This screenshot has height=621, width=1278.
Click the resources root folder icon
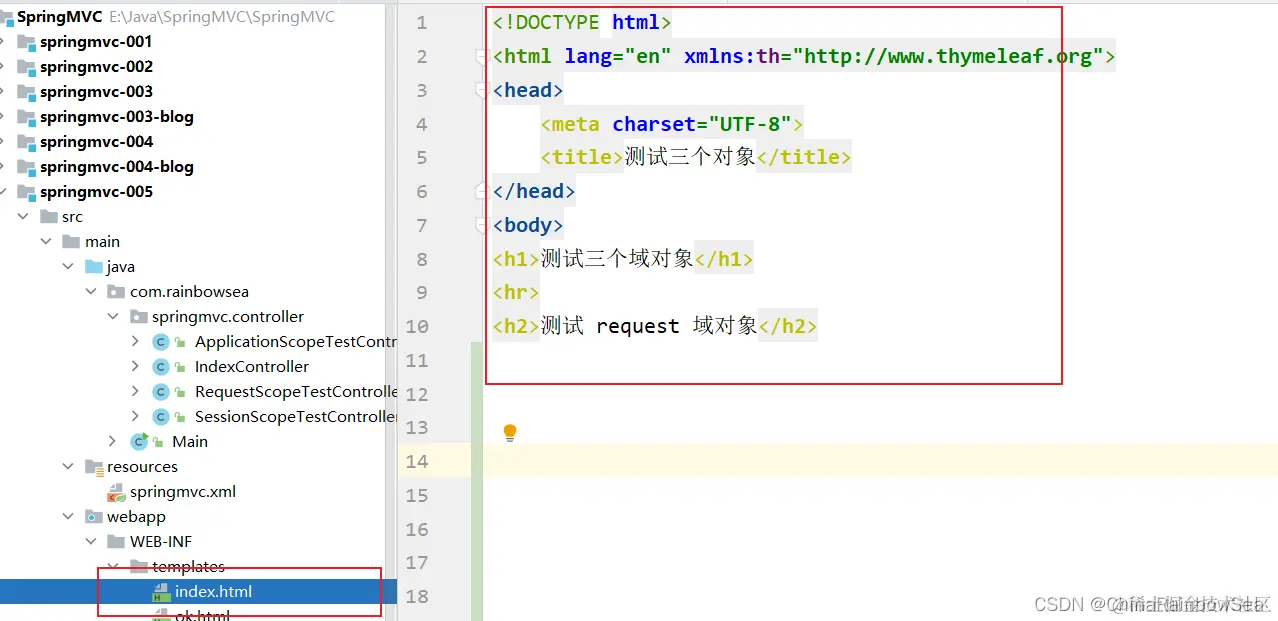pyautogui.click(x=94, y=467)
